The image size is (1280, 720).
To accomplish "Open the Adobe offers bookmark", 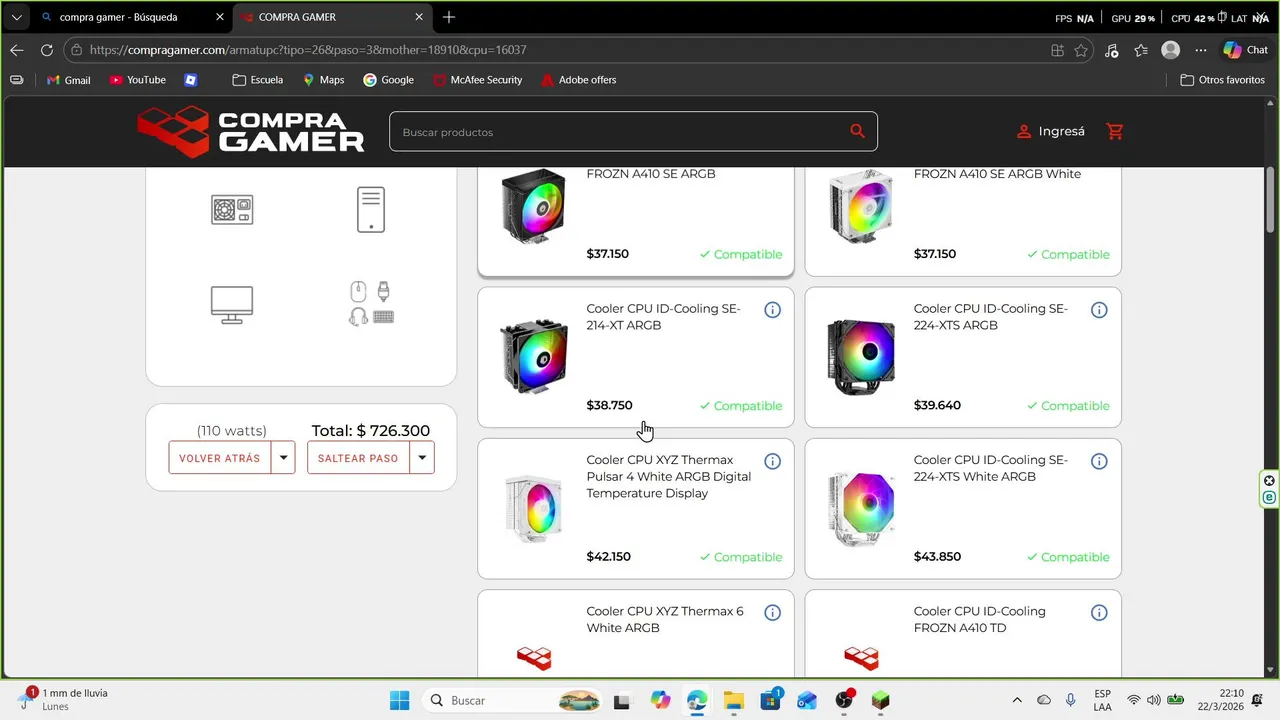I will pyautogui.click(x=578, y=80).
